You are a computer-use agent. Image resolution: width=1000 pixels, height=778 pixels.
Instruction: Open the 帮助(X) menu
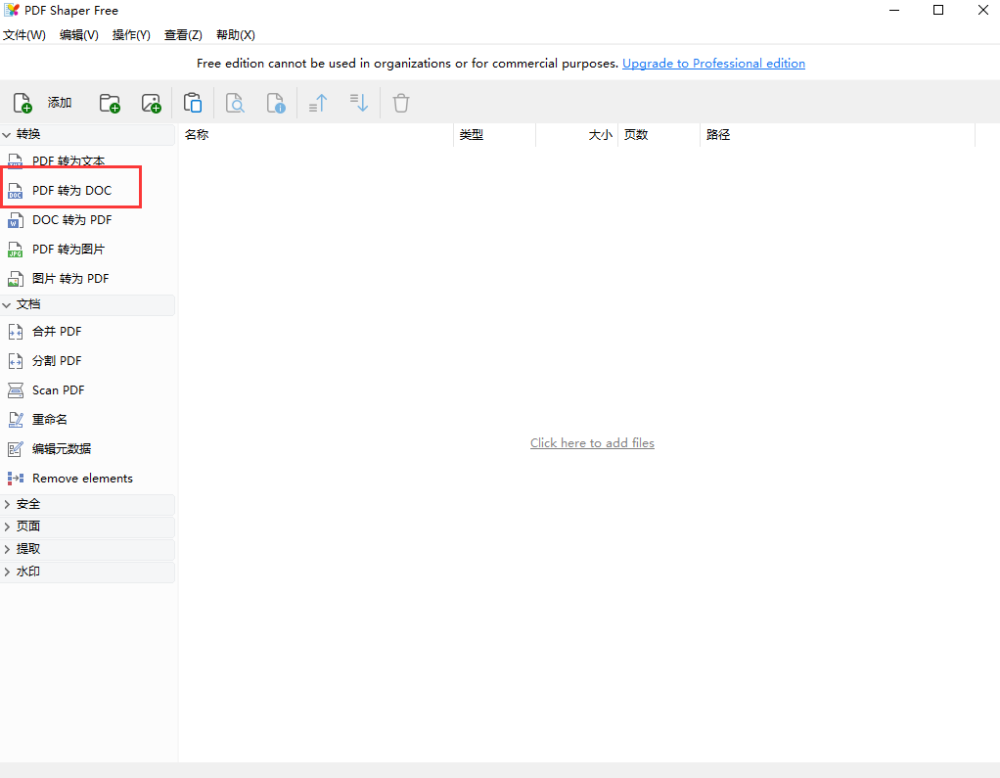coord(235,35)
